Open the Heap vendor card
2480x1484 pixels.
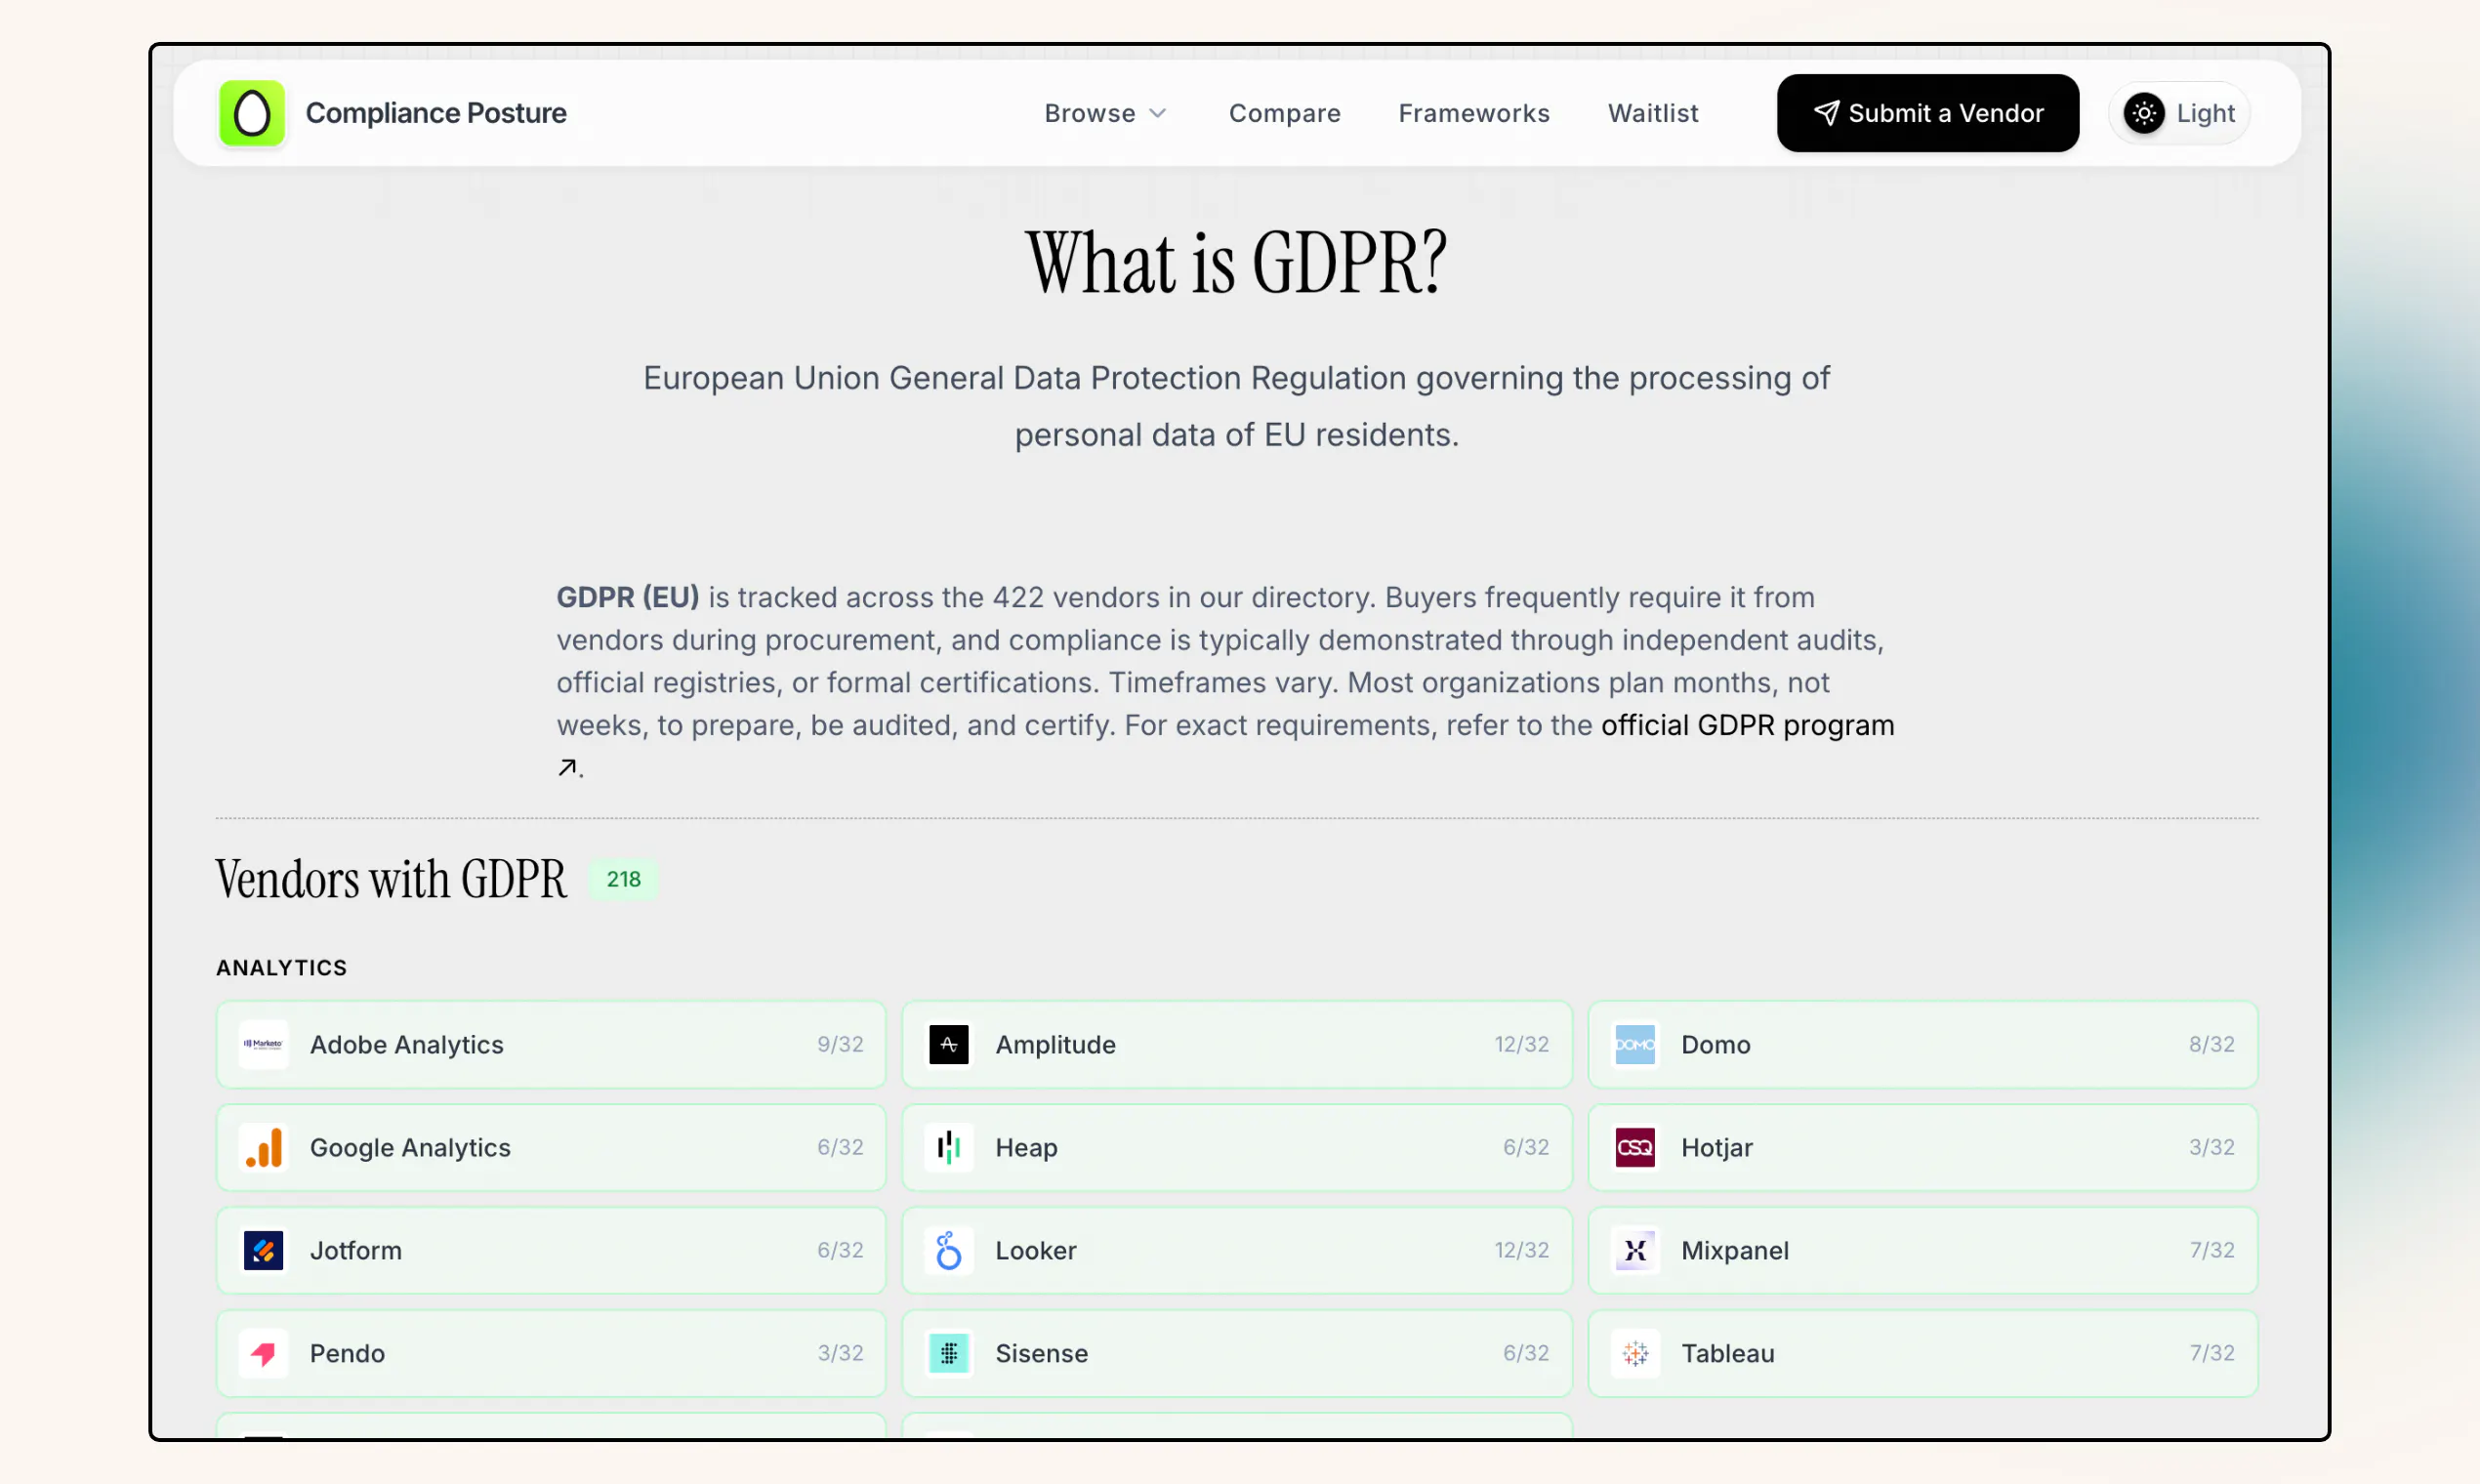tap(1236, 1147)
